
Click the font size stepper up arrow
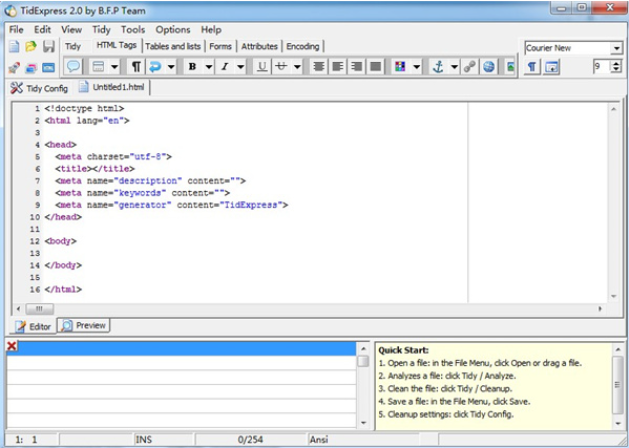point(616,63)
